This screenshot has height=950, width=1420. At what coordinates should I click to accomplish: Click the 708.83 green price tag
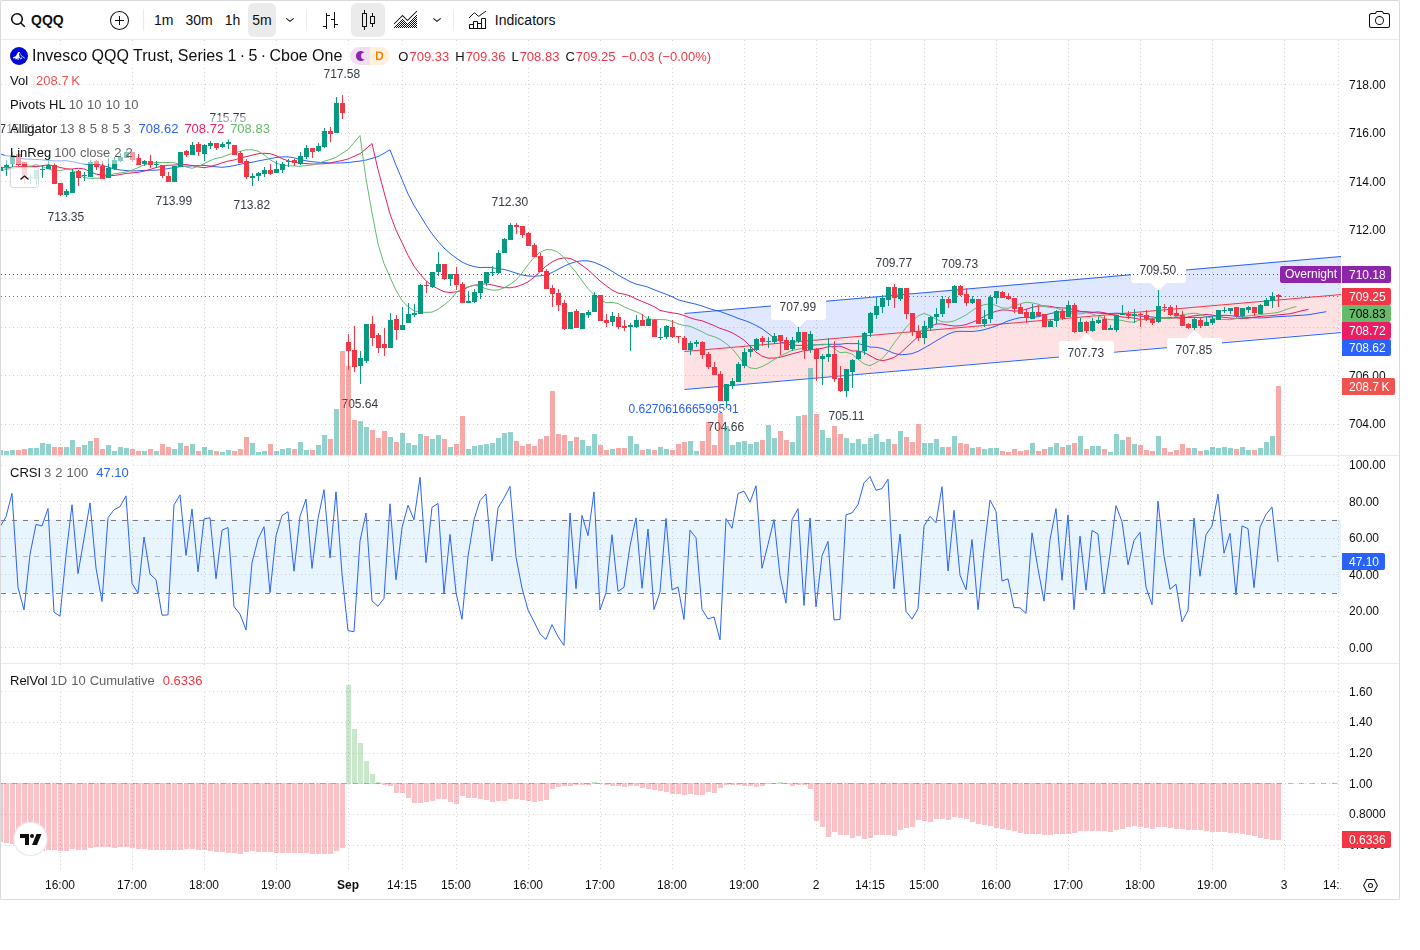pos(1367,313)
